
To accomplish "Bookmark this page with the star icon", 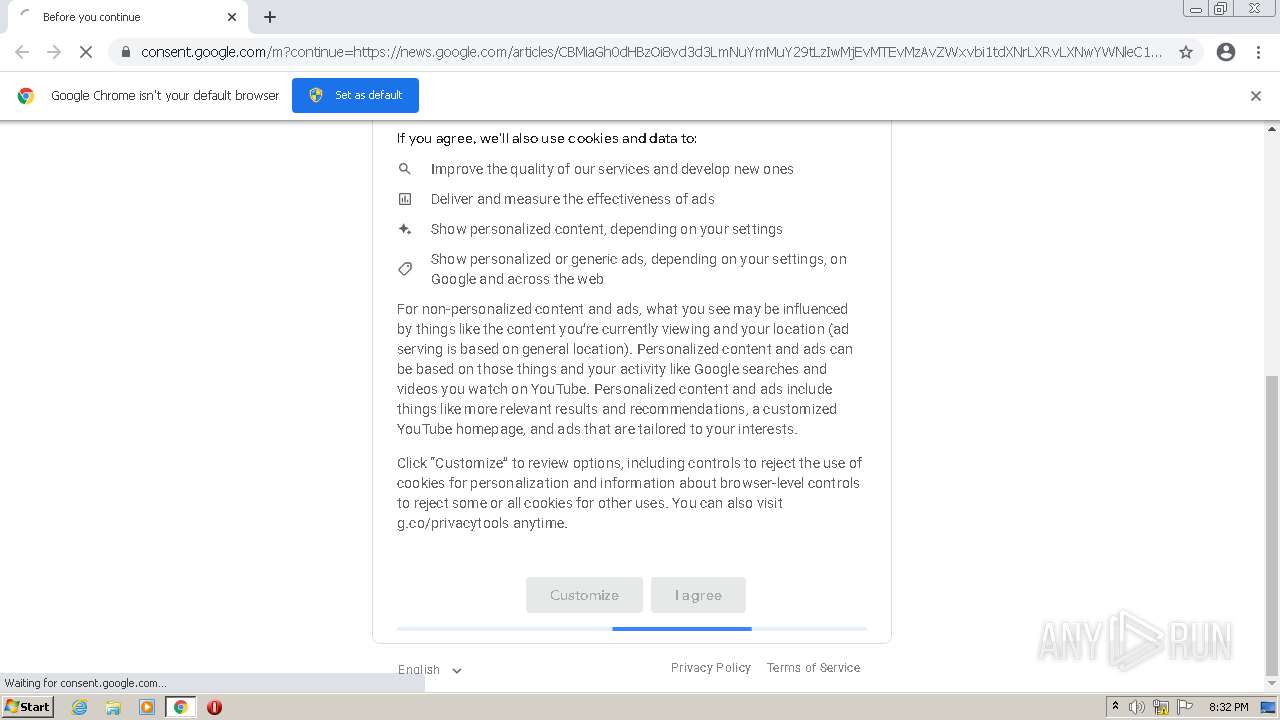I will coord(1186,52).
